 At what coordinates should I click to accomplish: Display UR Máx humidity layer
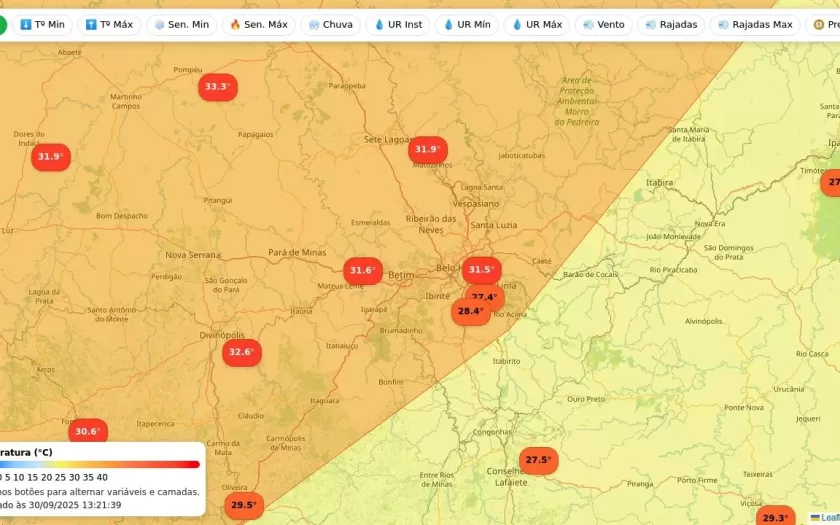pos(537,24)
